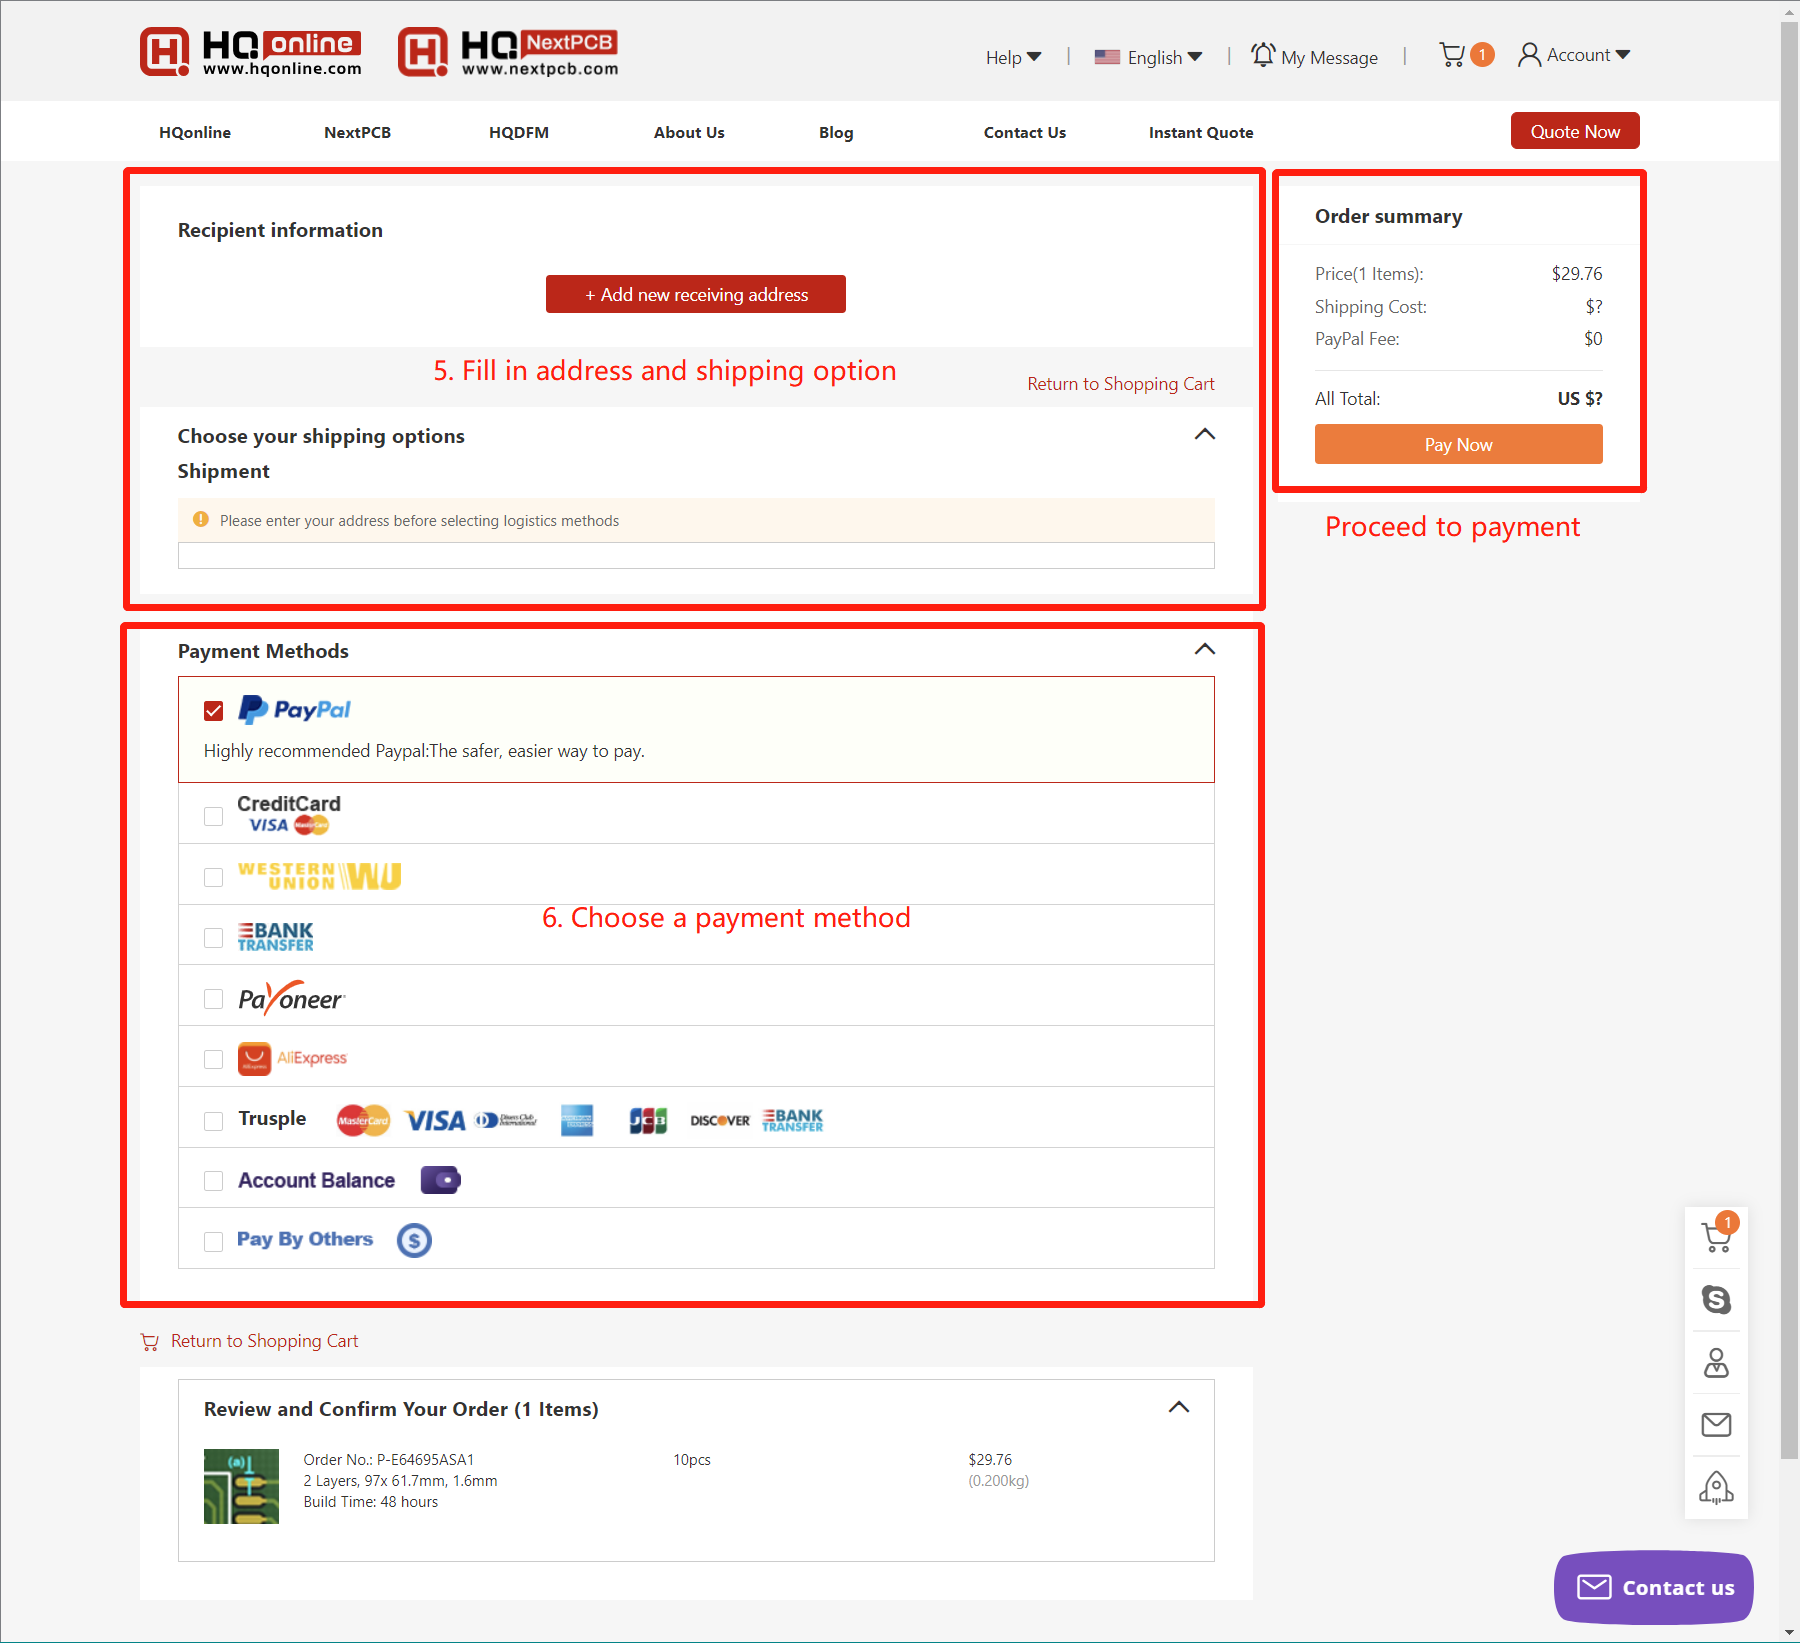This screenshot has height=1643, width=1800.
Task: Select the Account Balance payment checkbox
Action: (213, 1181)
